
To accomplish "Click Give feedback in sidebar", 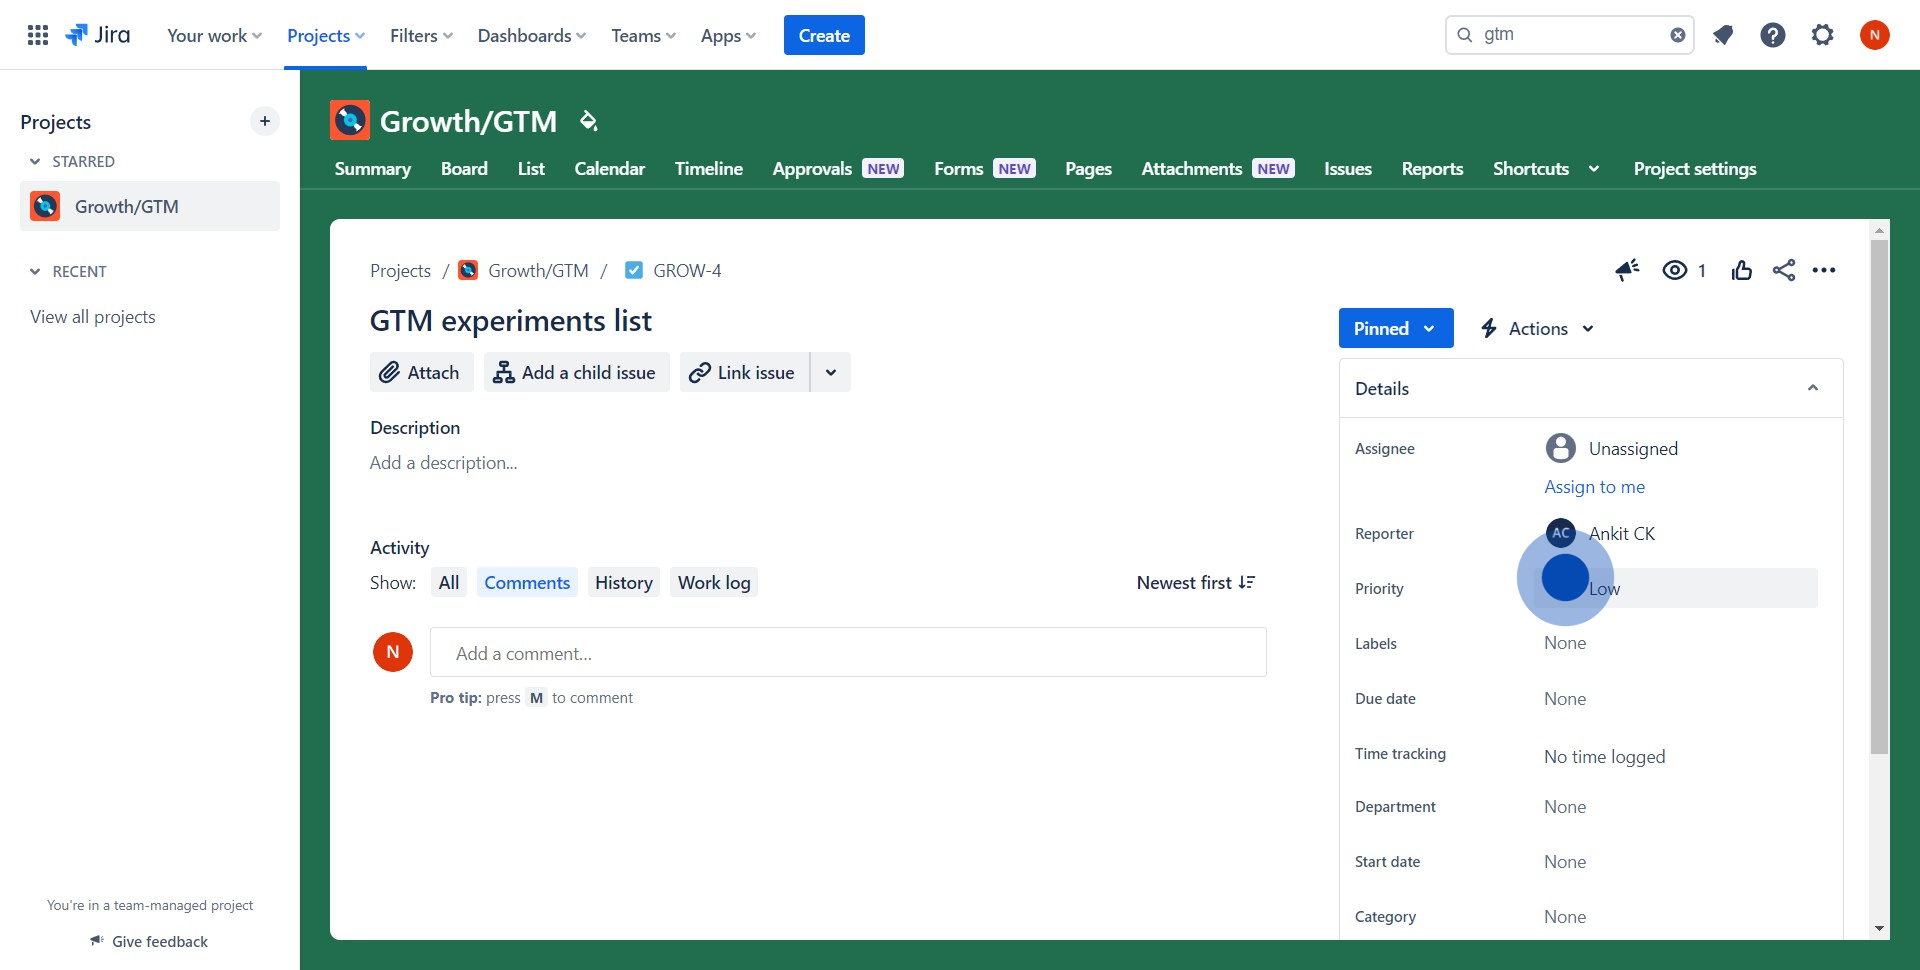I will point(150,941).
